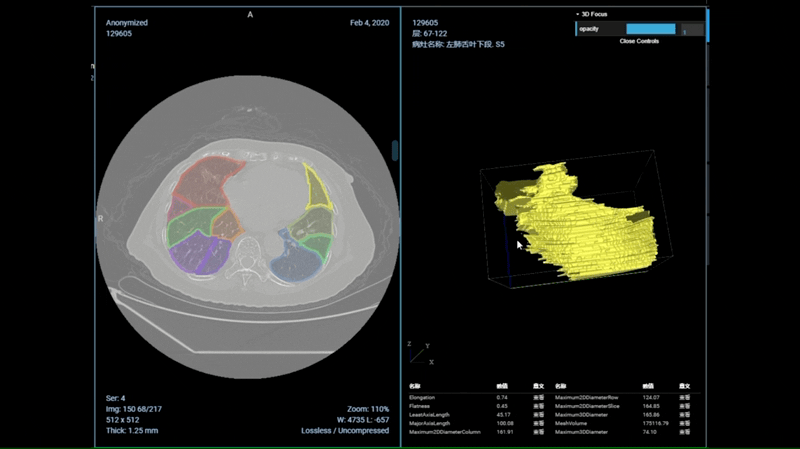
Task: Click view link for MeshVolume row
Action: coord(686,424)
